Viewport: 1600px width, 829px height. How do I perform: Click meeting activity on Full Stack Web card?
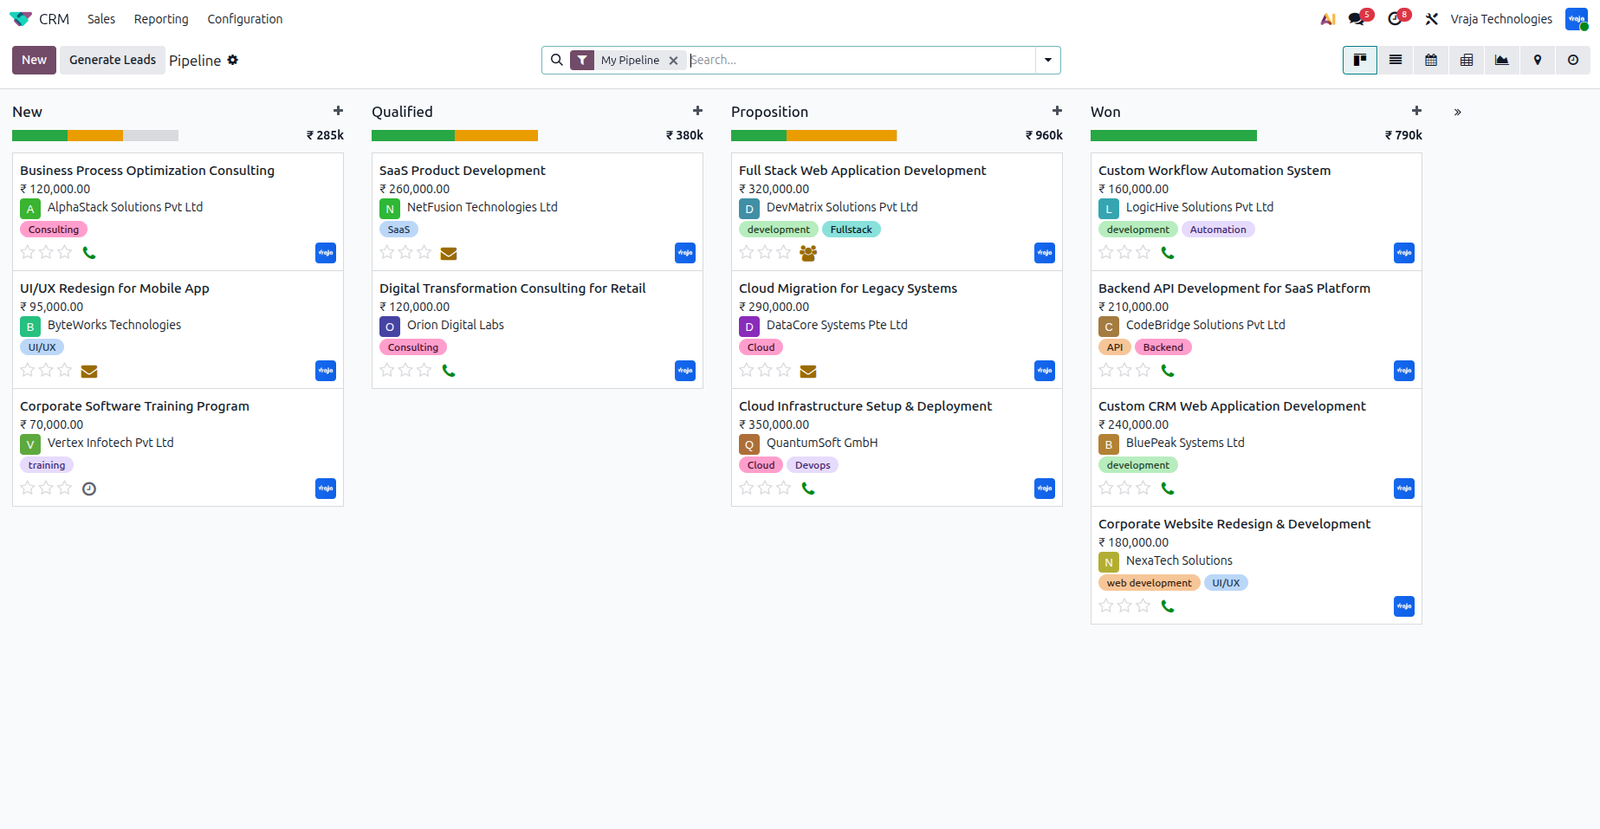pos(808,253)
